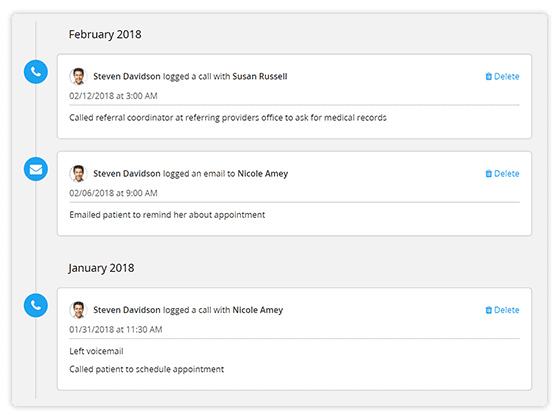Open Nicole Amey's name in the call entry

[x=258, y=310]
